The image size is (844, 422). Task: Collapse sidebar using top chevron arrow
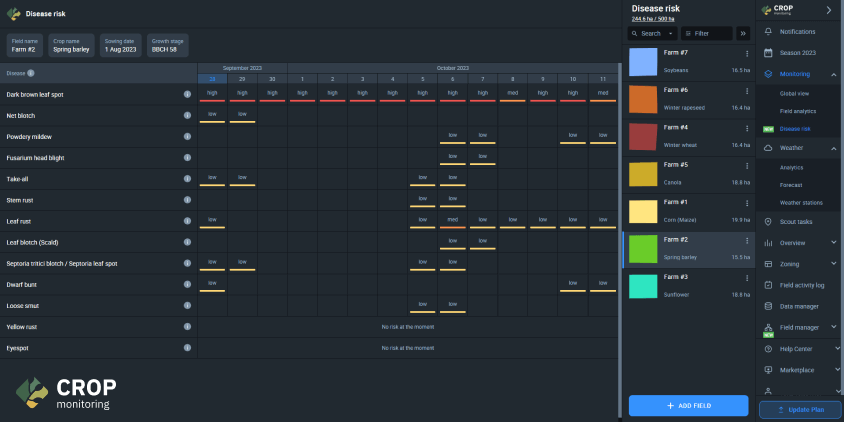click(x=829, y=10)
